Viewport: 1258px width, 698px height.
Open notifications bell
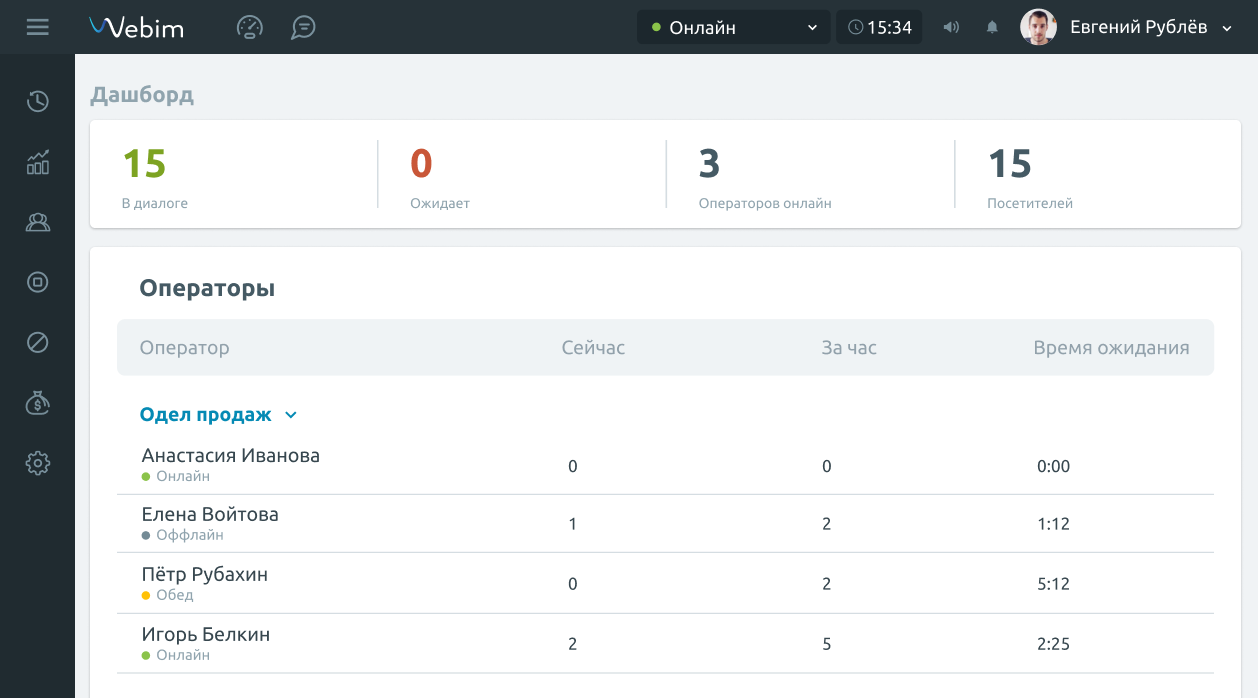[x=992, y=27]
